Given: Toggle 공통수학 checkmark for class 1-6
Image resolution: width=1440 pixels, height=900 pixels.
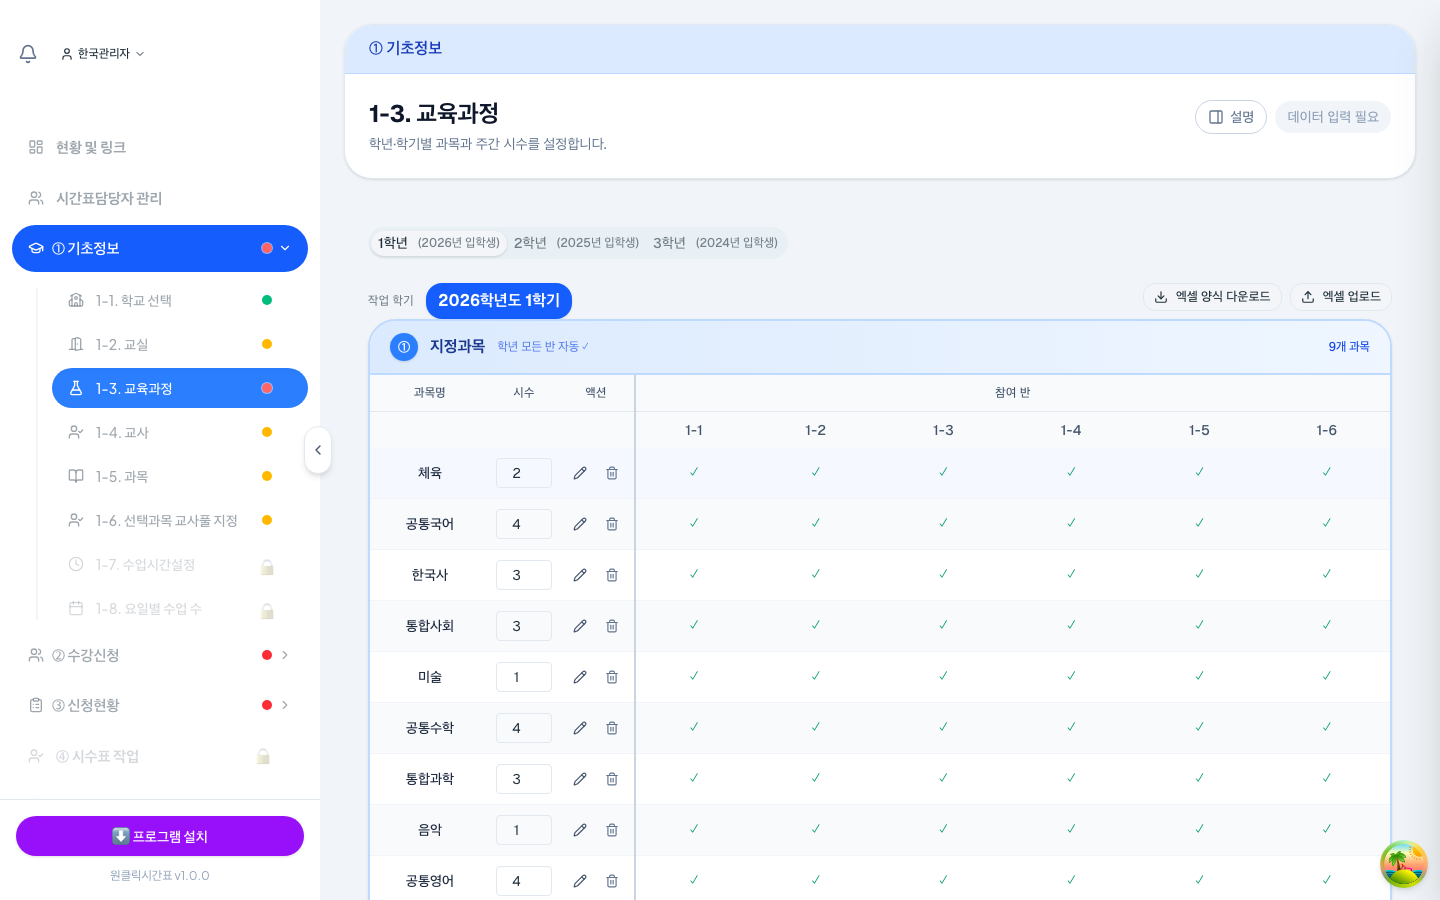Looking at the screenshot, I should 1327,727.
